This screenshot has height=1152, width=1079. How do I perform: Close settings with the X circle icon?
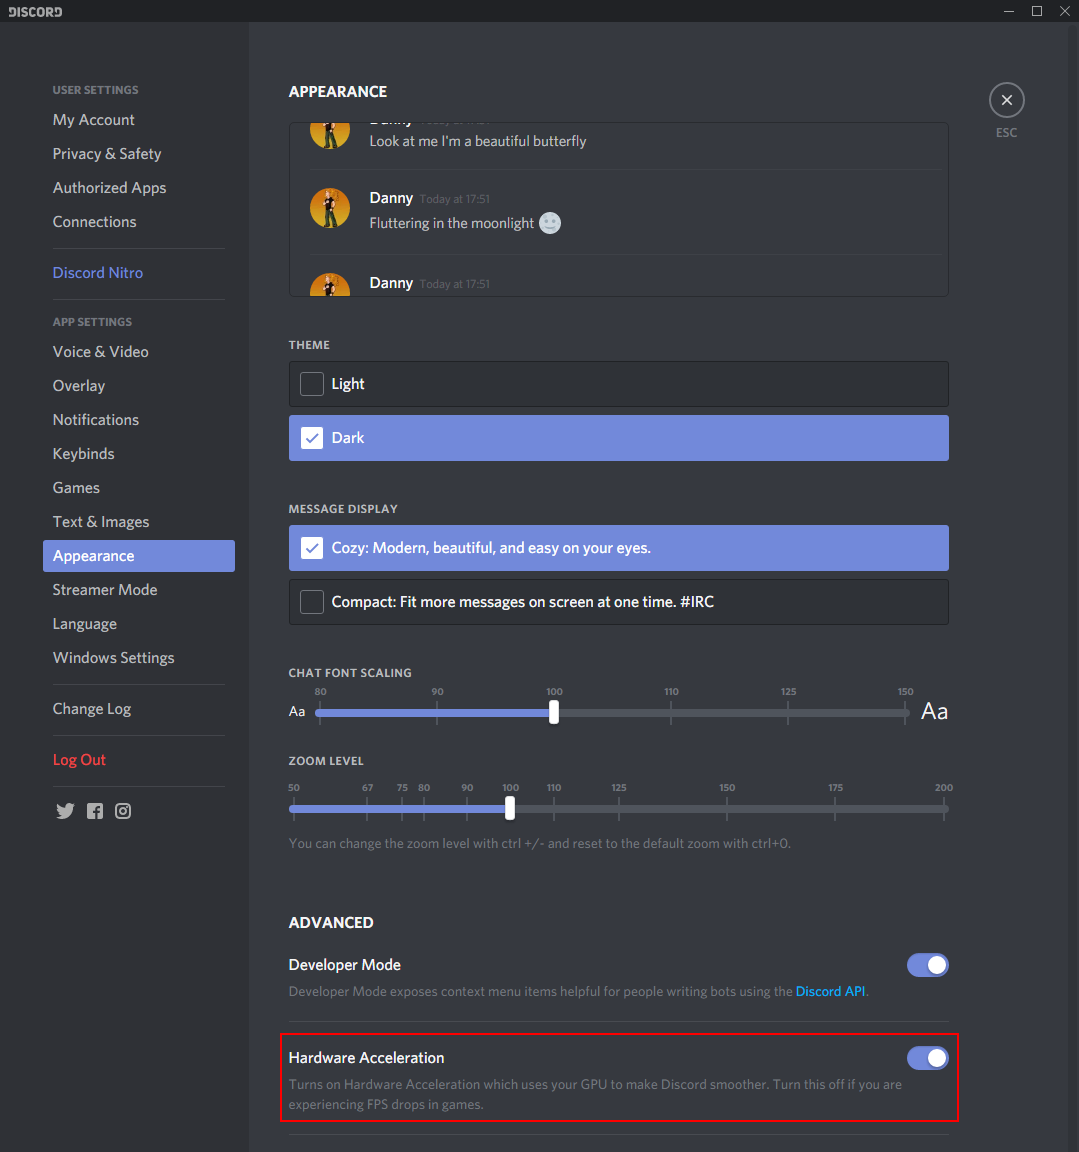click(x=1006, y=100)
